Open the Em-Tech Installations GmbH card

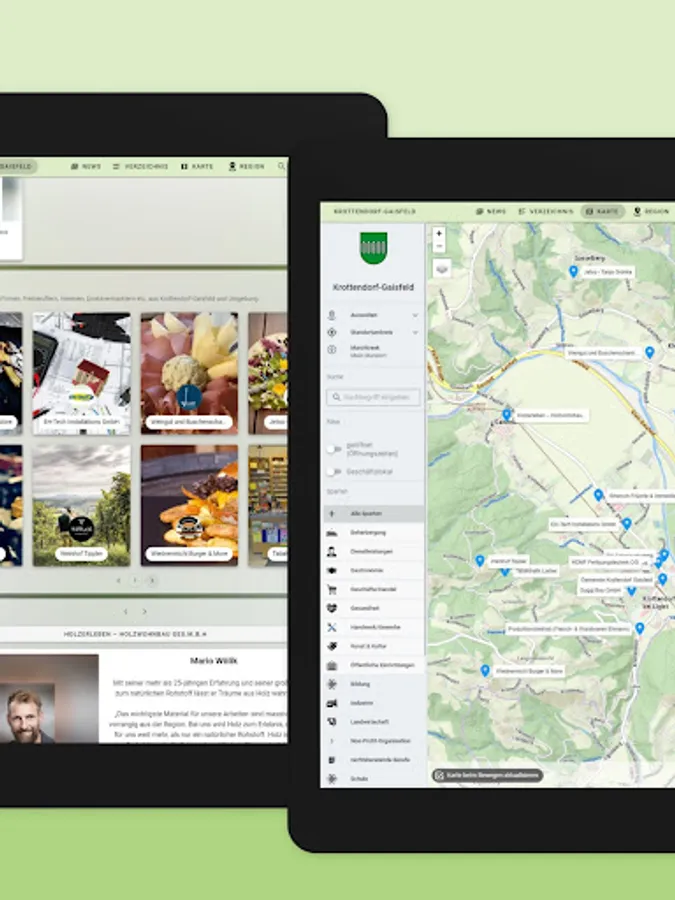pos(82,373)
